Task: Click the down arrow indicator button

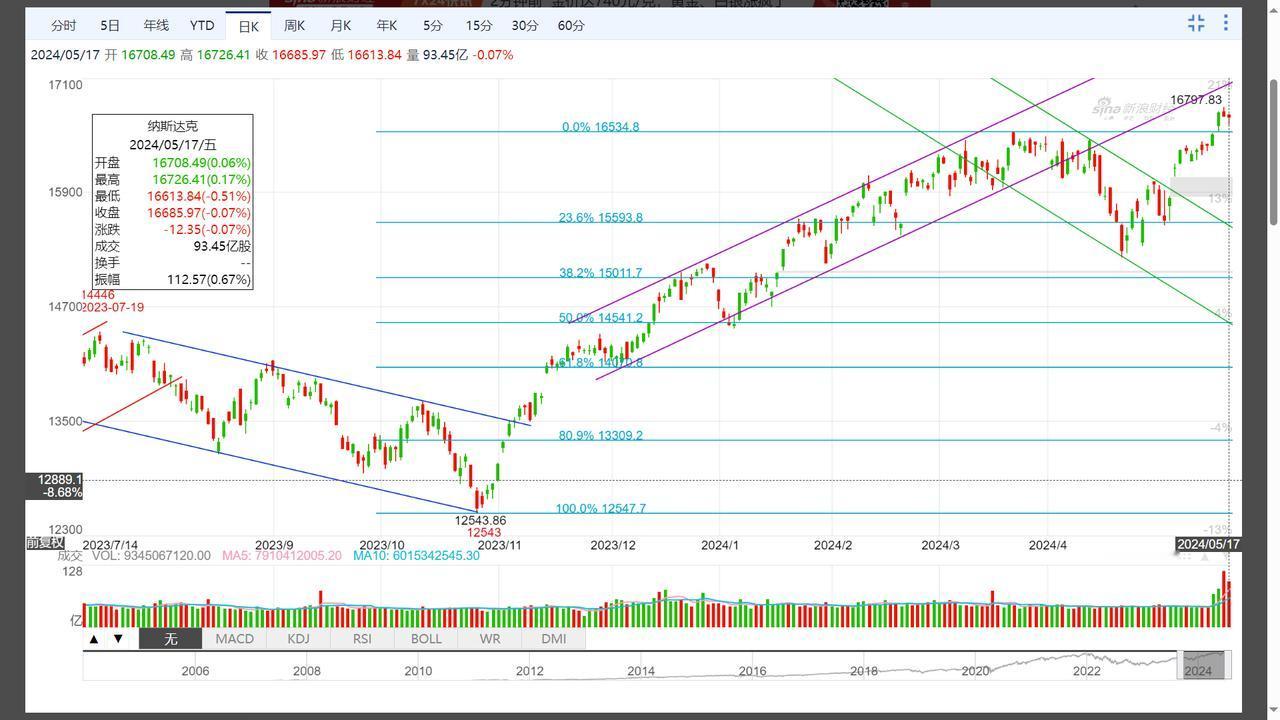Action: tap(118, 638)
